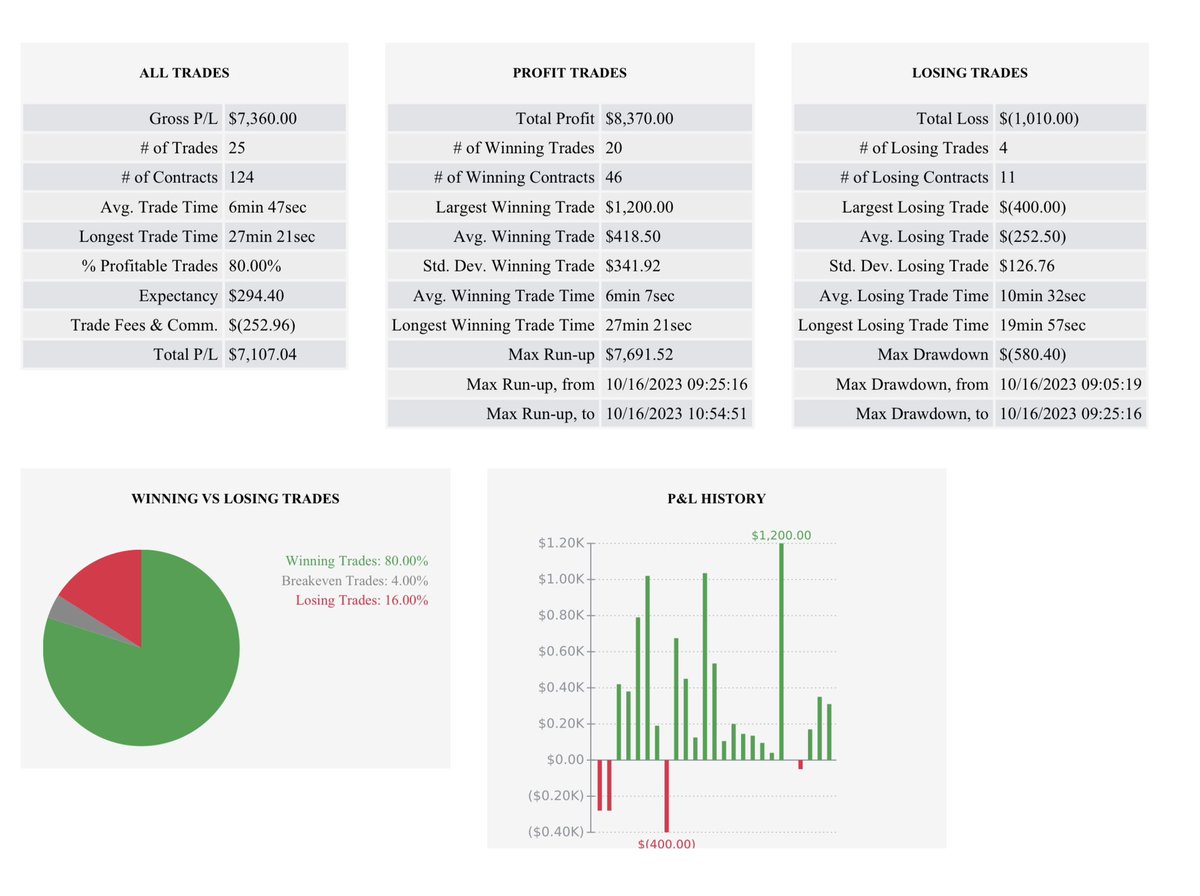Click Std. Dev. Winning Trade value $341.92
Viewport: 1200px width, 896px height.
pyautogui.click(x=632, y=266)
